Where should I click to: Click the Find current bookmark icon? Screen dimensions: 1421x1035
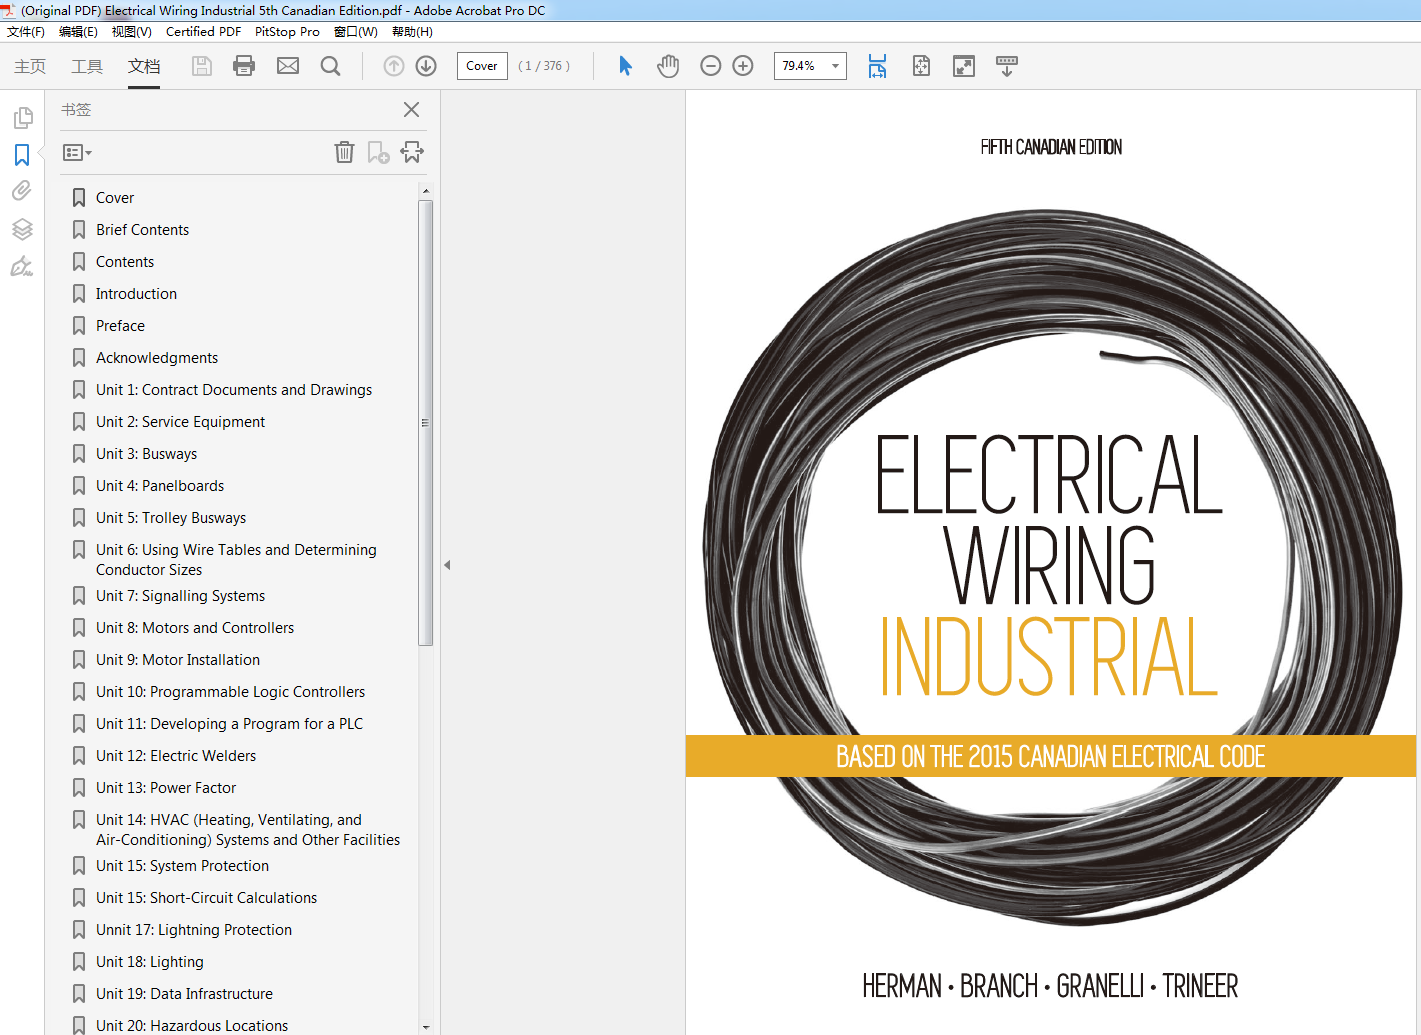click(412, 152)
